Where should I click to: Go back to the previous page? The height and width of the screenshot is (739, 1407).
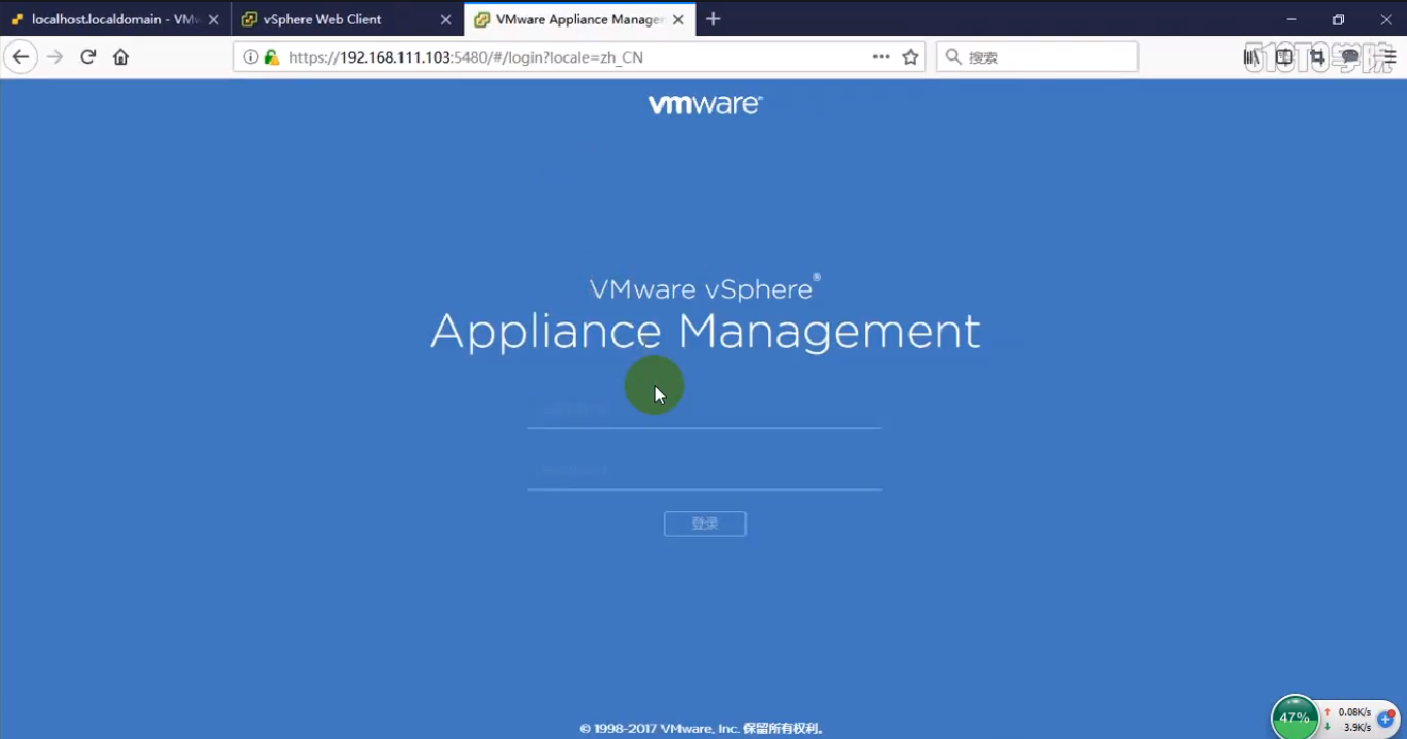(x=20, y=57)
